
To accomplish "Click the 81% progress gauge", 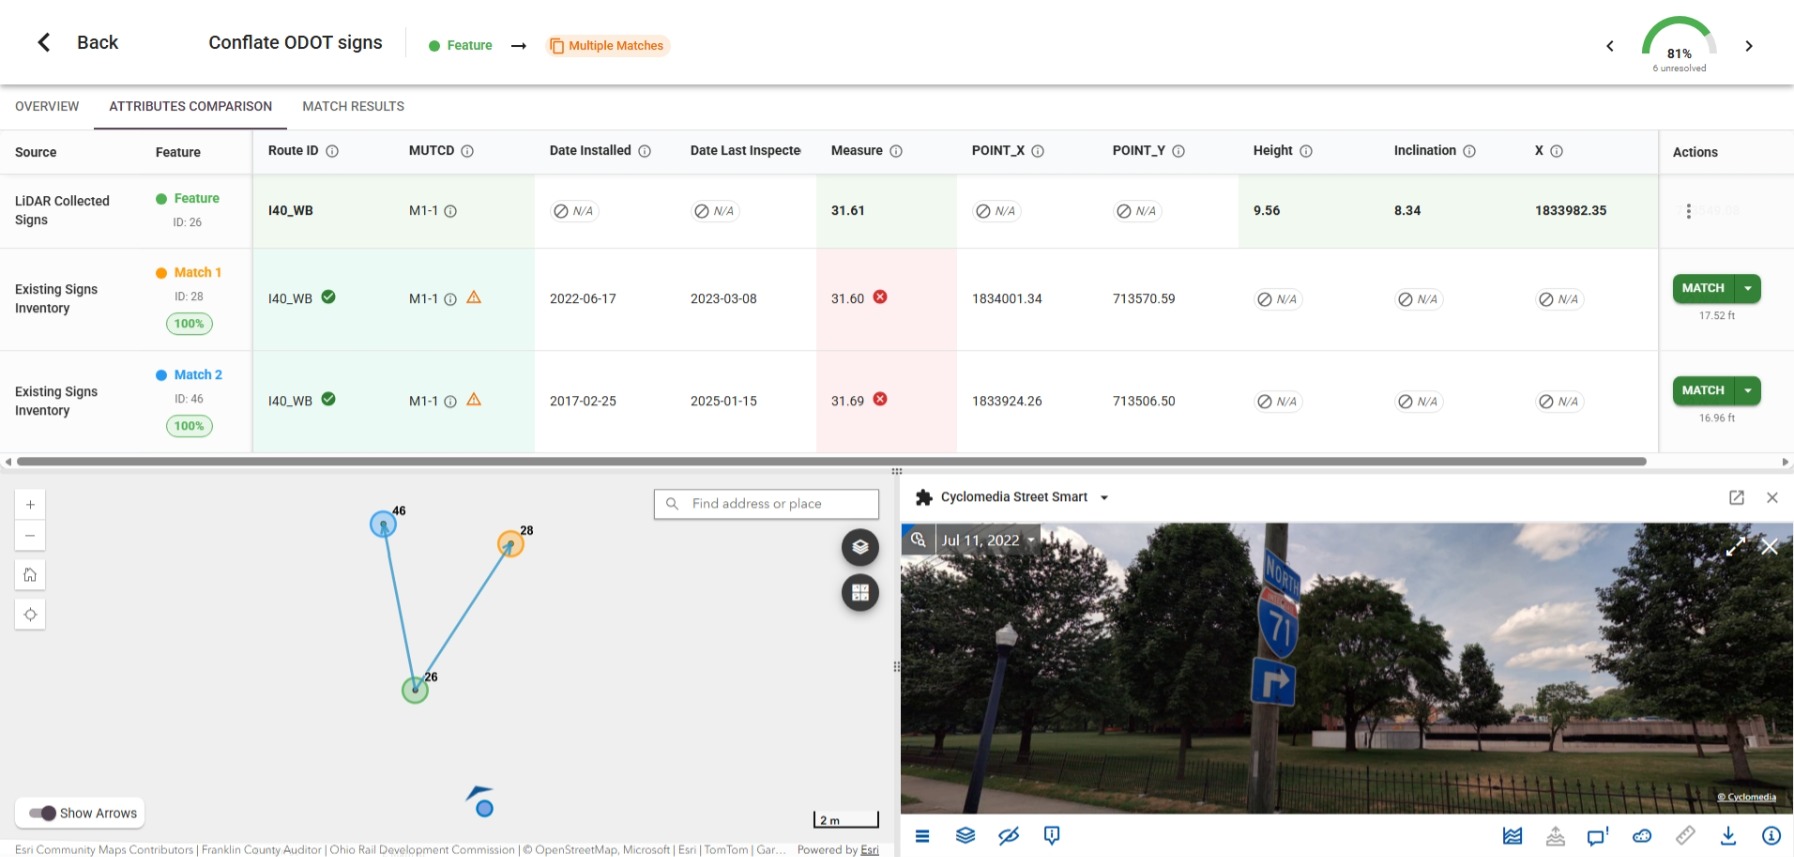I will [1679, 44].
